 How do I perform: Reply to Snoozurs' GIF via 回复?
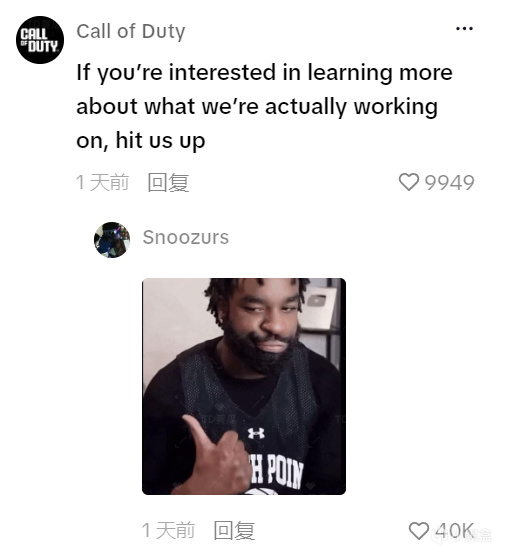[x=234, y=531]
